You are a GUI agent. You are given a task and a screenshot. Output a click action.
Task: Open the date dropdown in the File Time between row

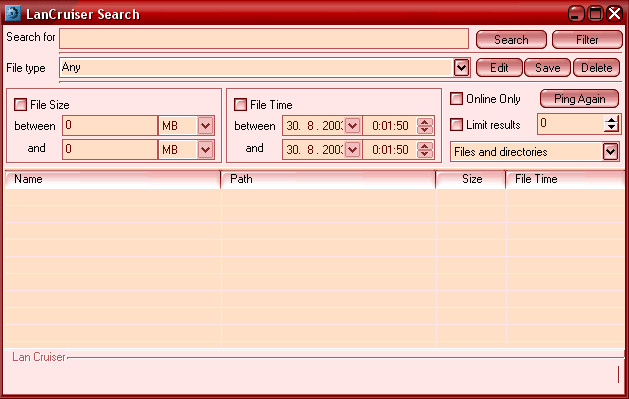pyautogui.click(x=353, y=126)
